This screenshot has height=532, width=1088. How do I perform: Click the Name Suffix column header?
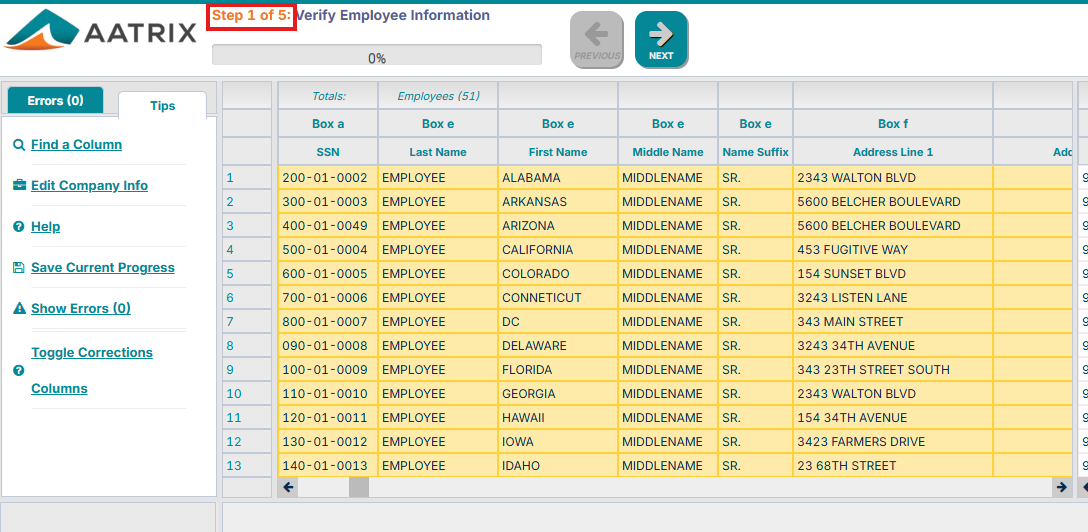click(756, 152)
